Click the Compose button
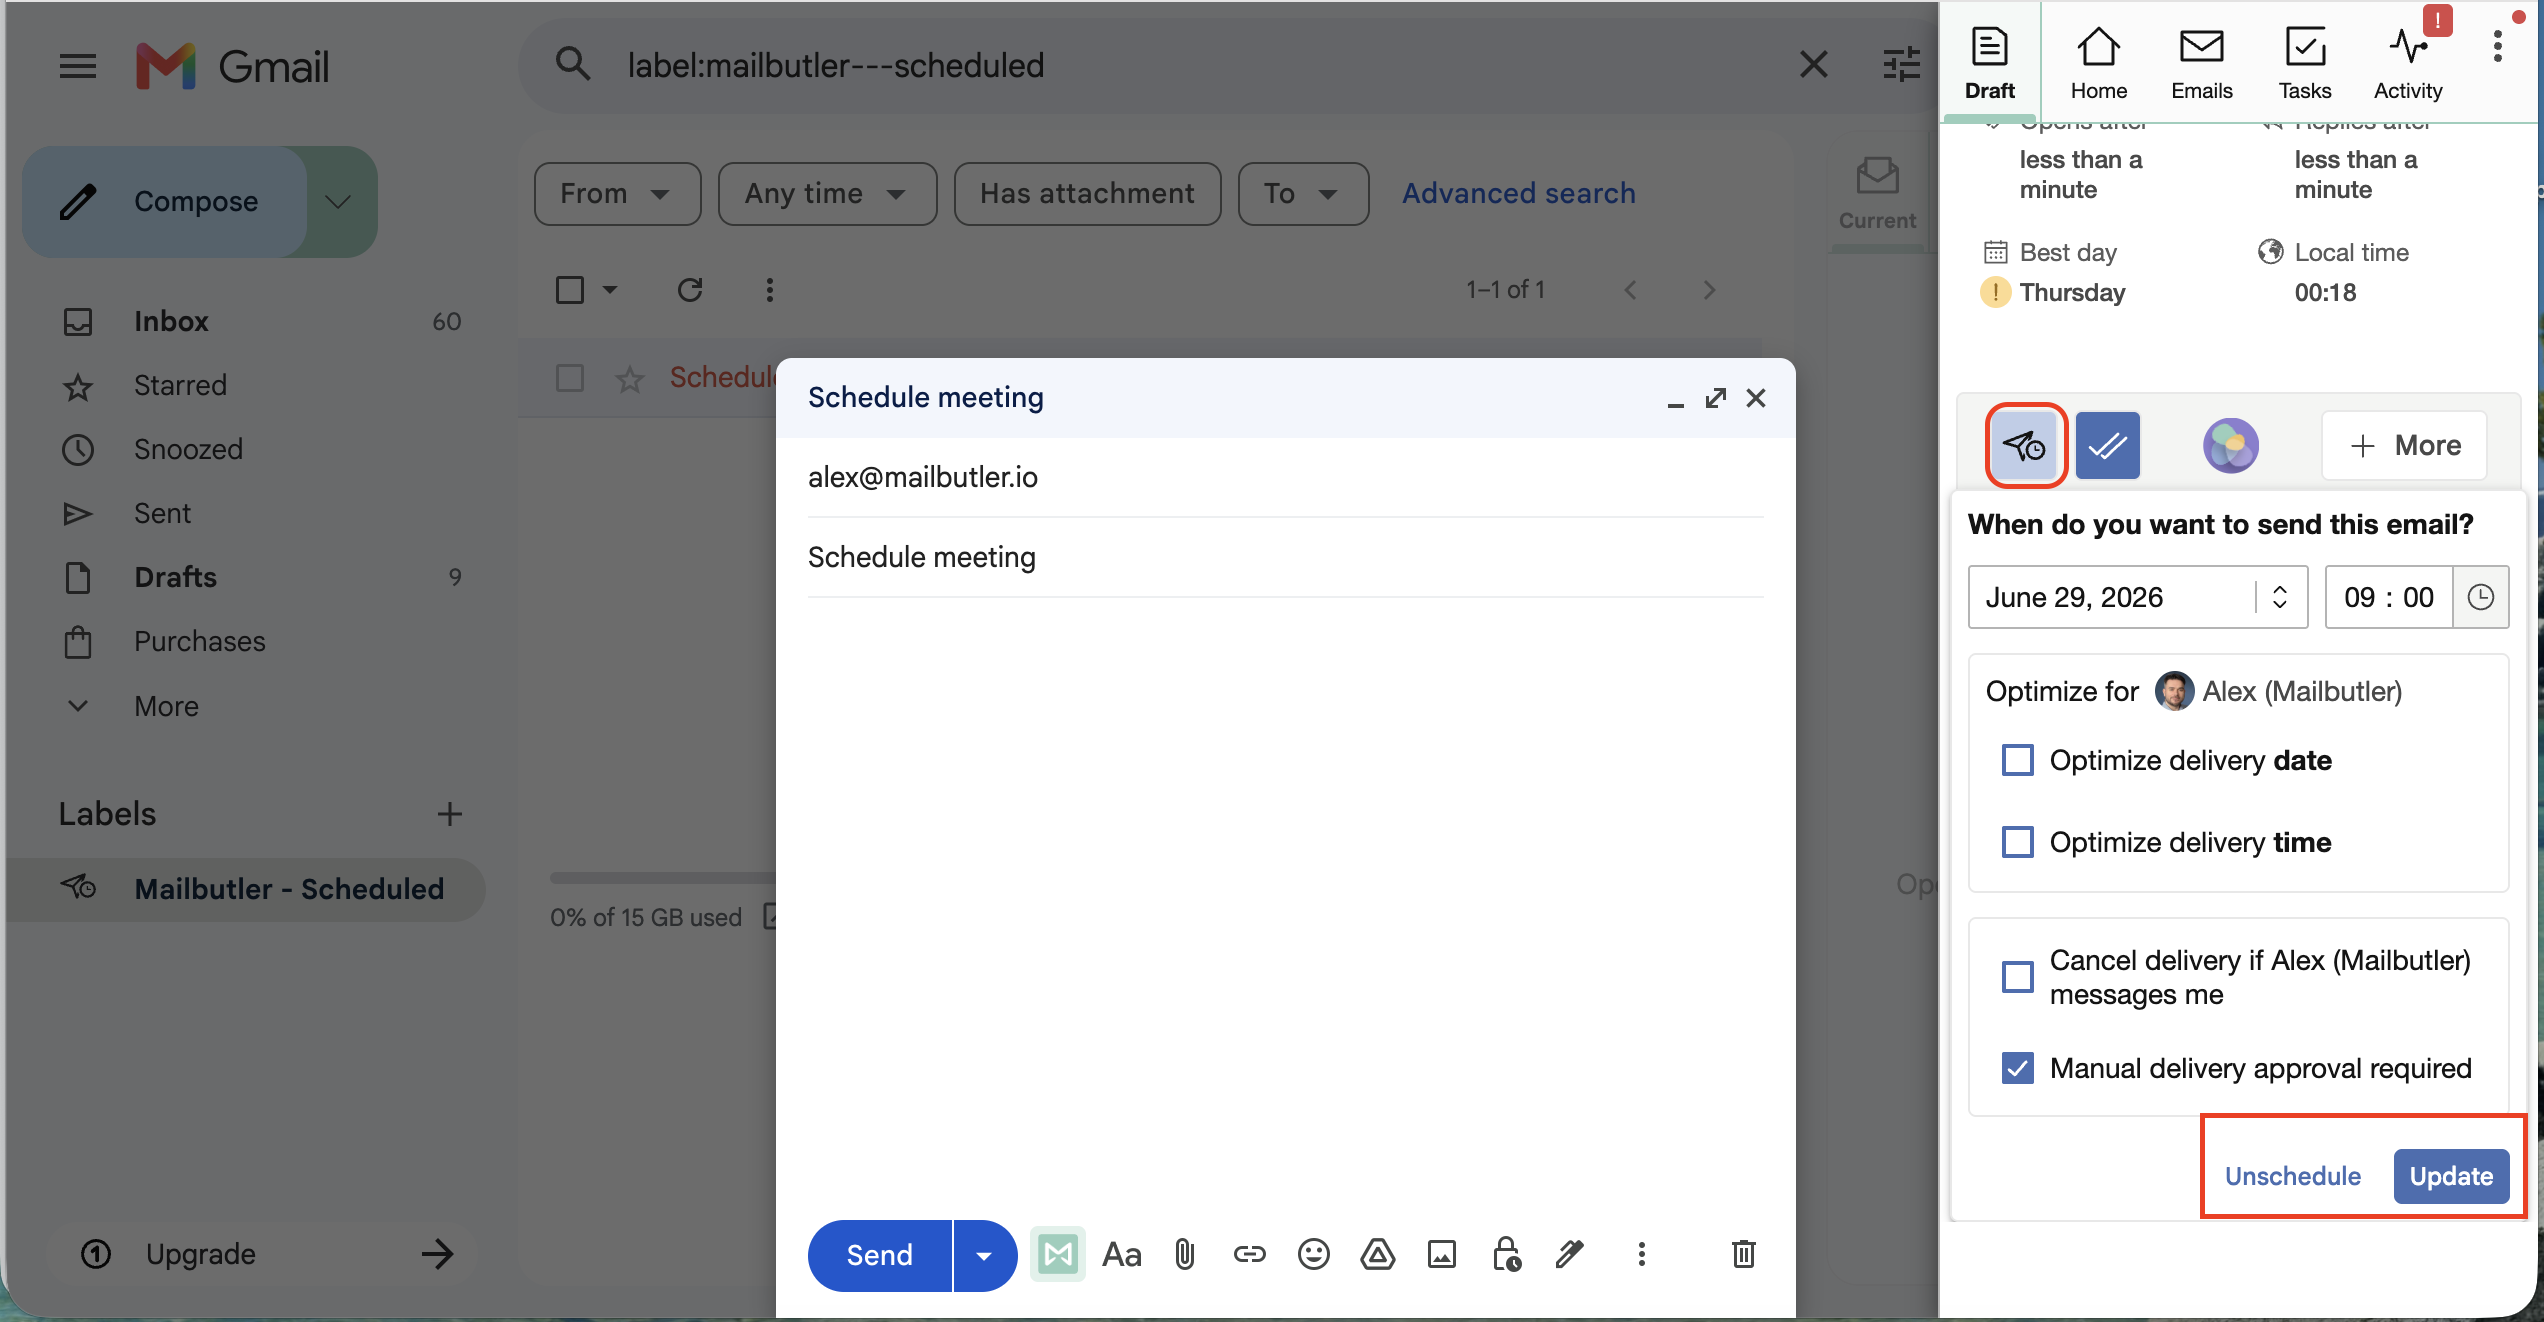Screen dimensions: 2544x1322 (165, 202)
